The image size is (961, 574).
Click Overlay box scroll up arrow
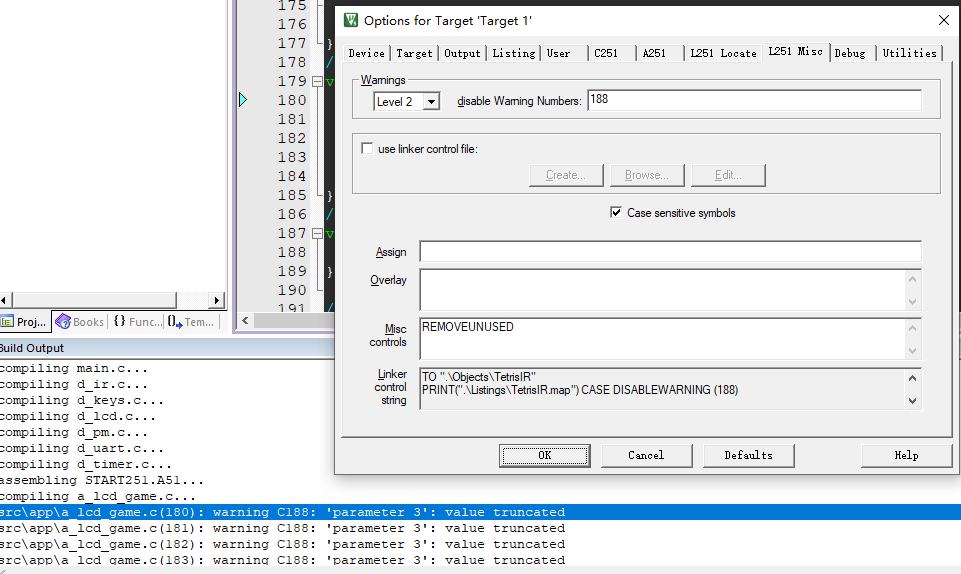913,279
